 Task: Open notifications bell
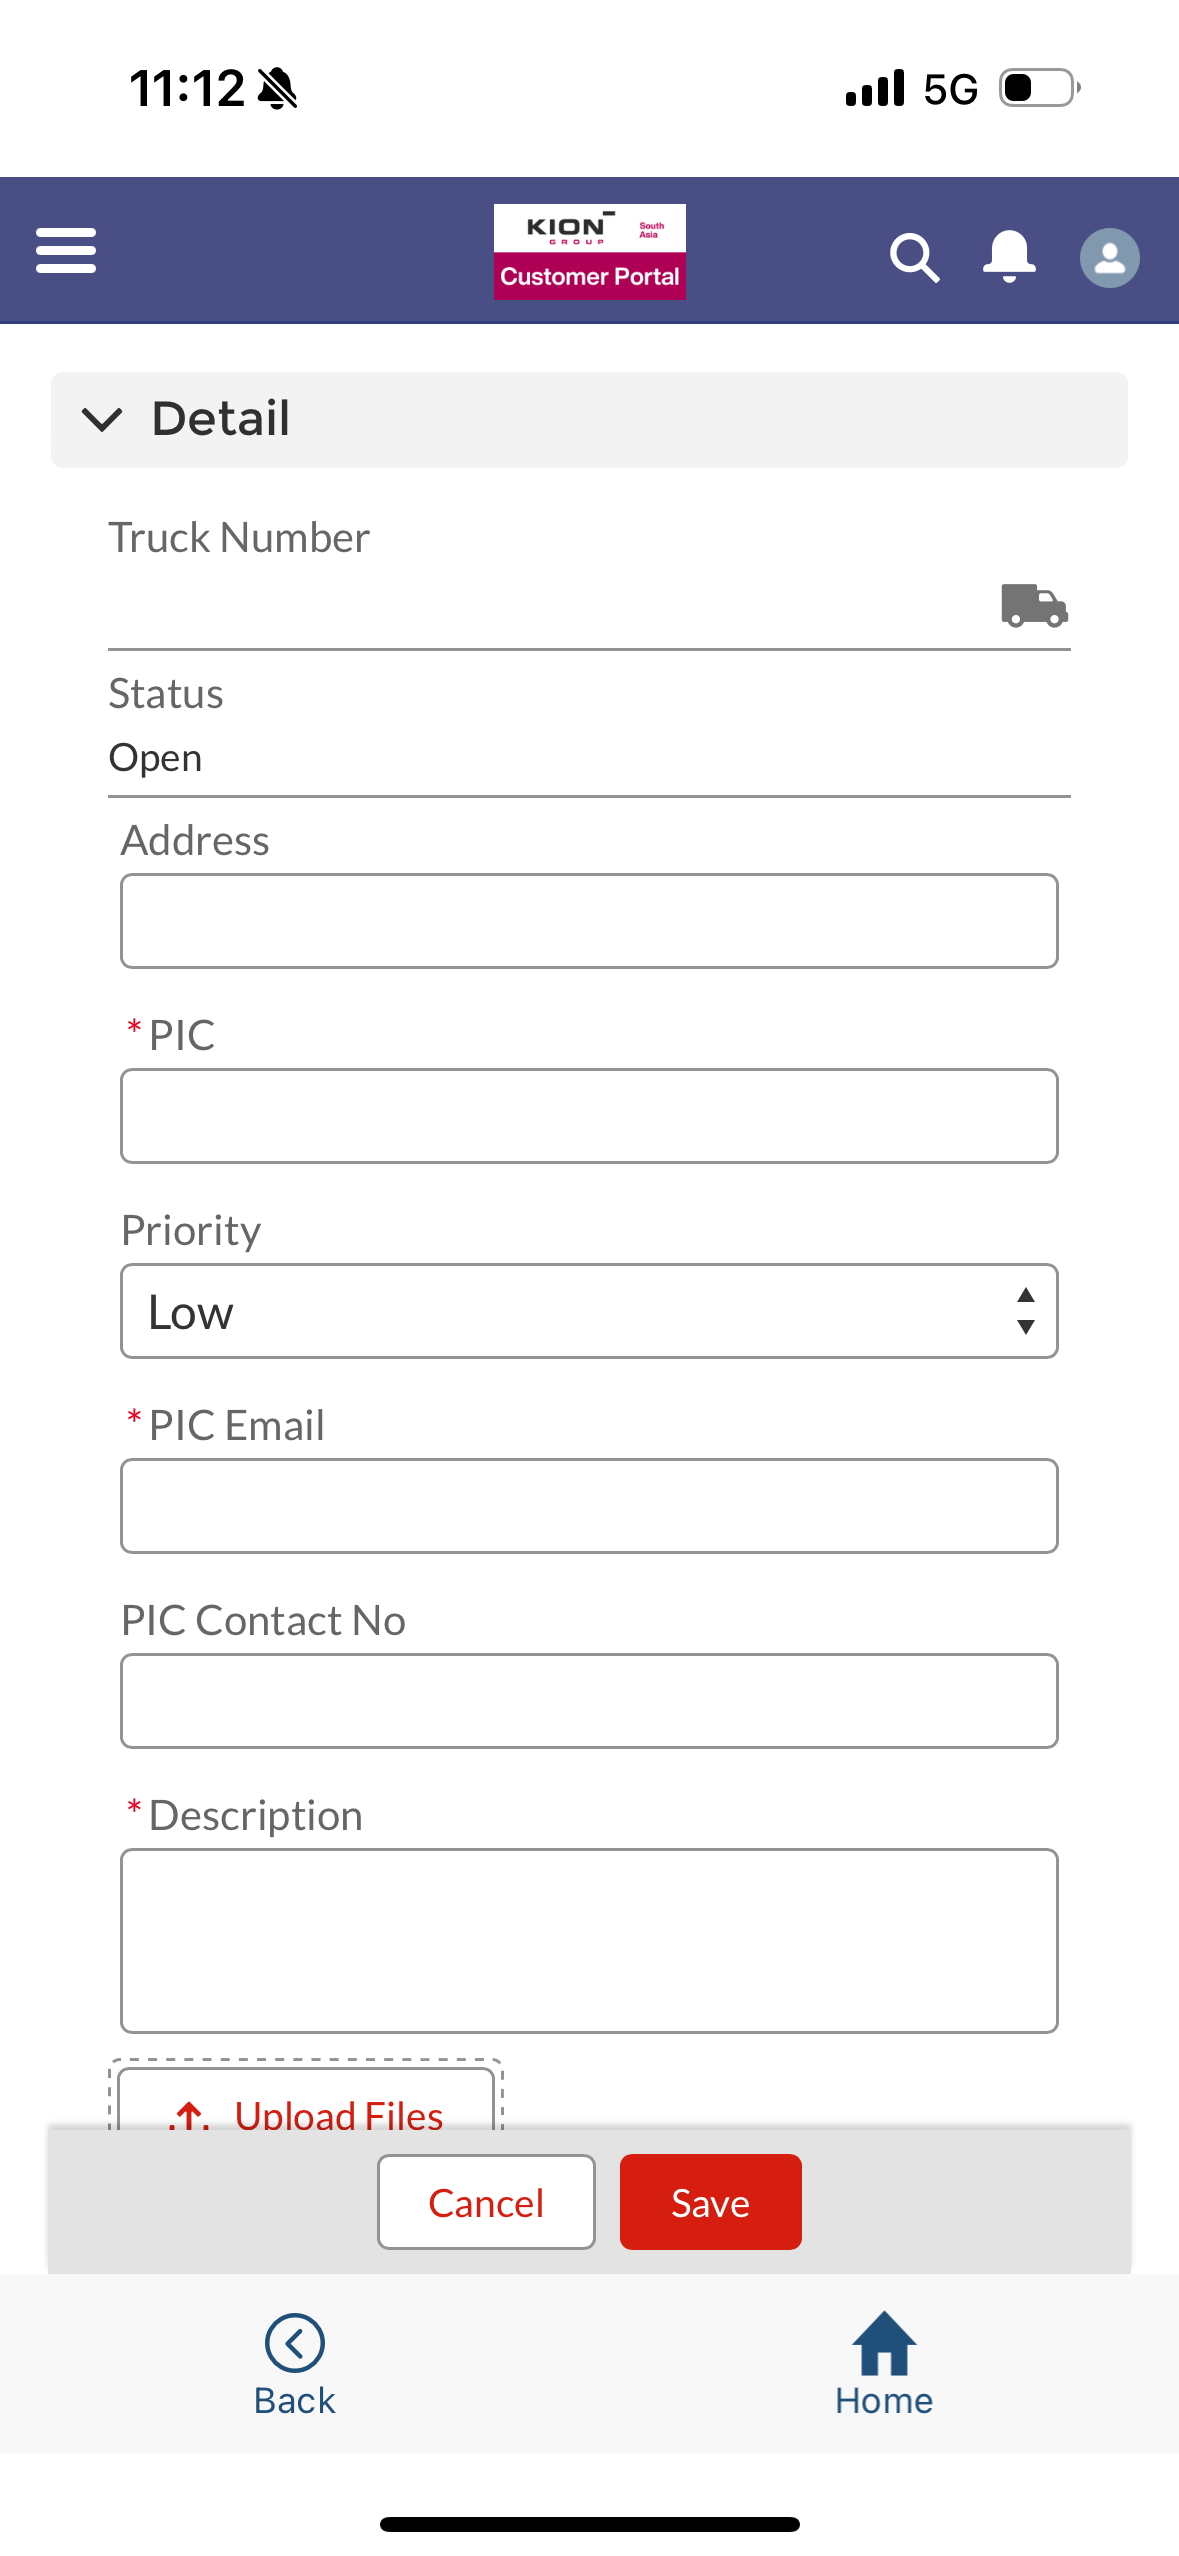pyautogui.click(x=1009, y=256)
